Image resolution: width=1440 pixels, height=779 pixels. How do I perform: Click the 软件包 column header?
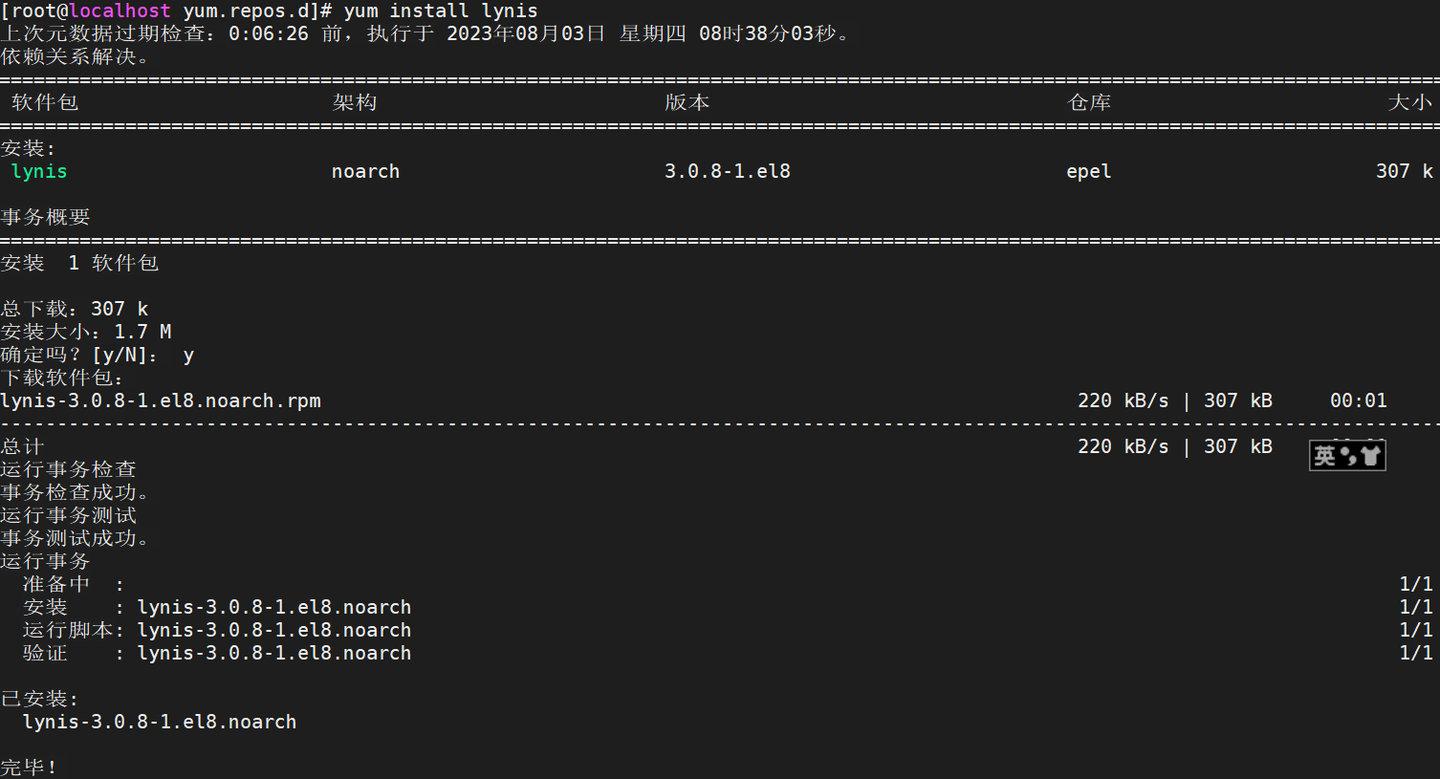pyautogui.click(x=45, y=102)
